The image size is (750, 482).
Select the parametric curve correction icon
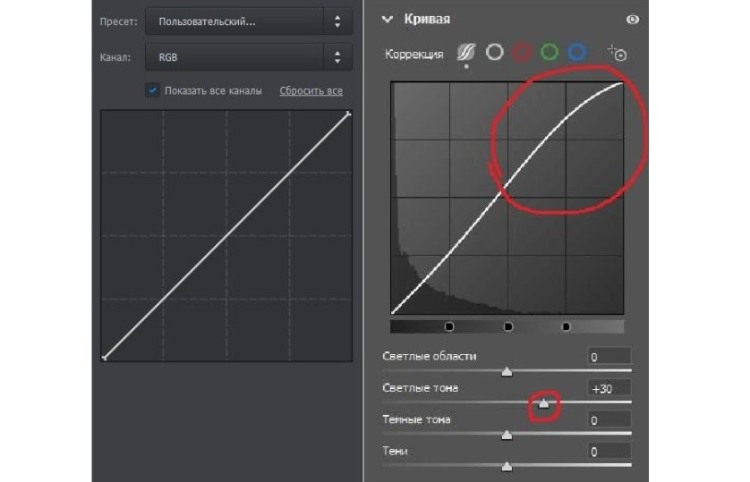click(466, 54)
